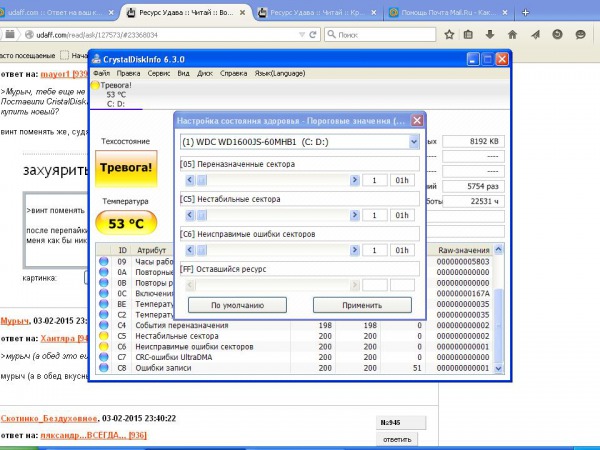The image size is (600, 450).
Task: Click status circle of C8 Ошибки записи row
Action: [104, 368]
